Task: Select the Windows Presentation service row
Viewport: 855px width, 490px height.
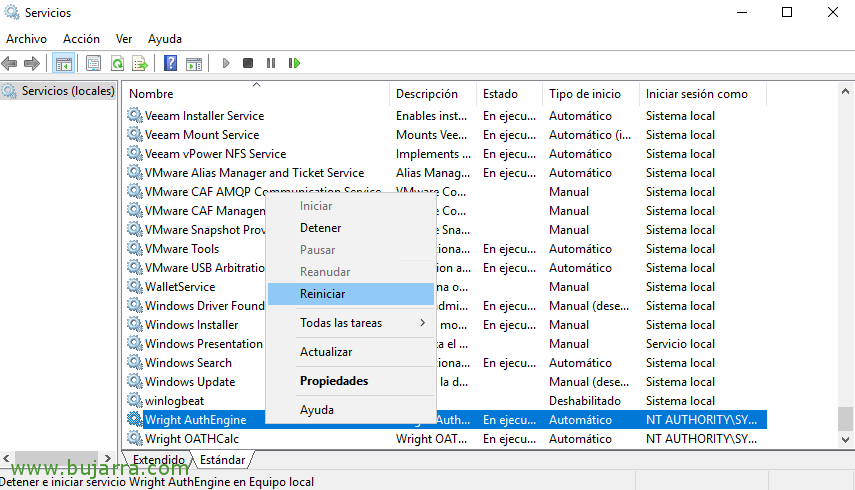Action: (x=445, y=344)
